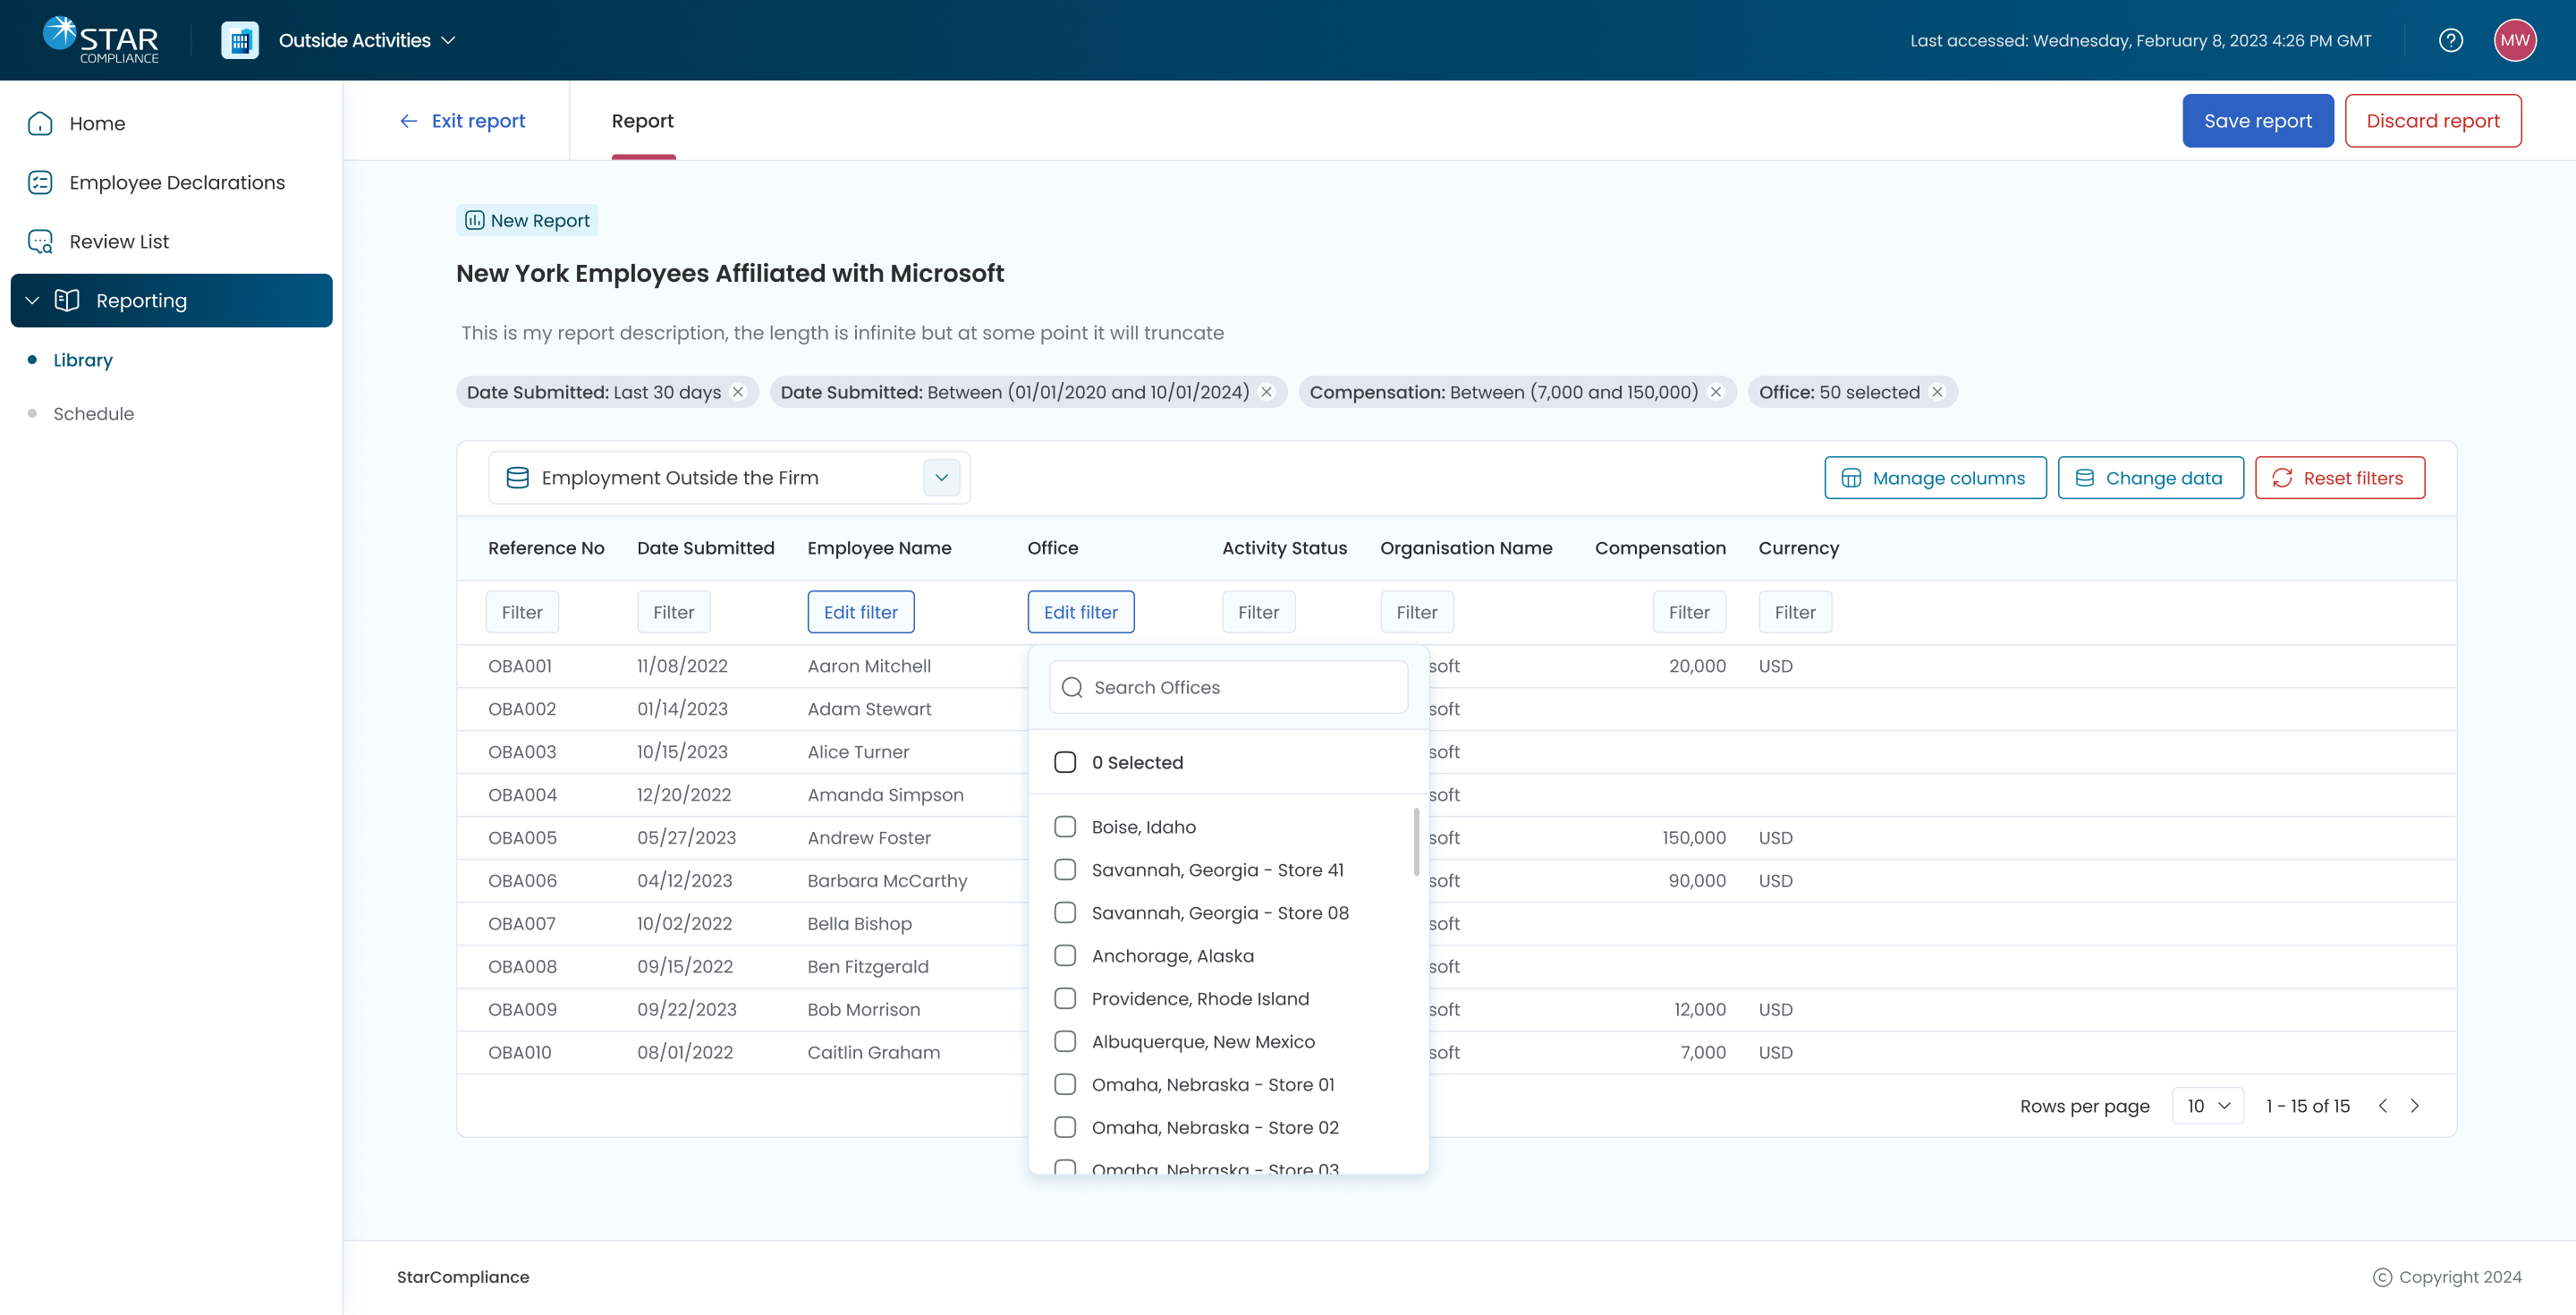
Task: Remove the Office 50 selected filter chip
Action: [x=1937, y=392]
